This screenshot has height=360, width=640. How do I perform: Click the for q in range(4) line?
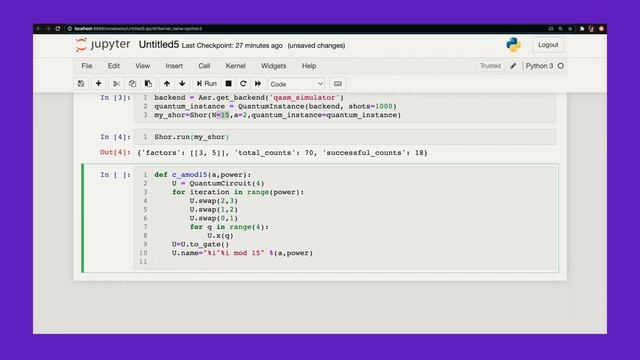tap(229, 227)
